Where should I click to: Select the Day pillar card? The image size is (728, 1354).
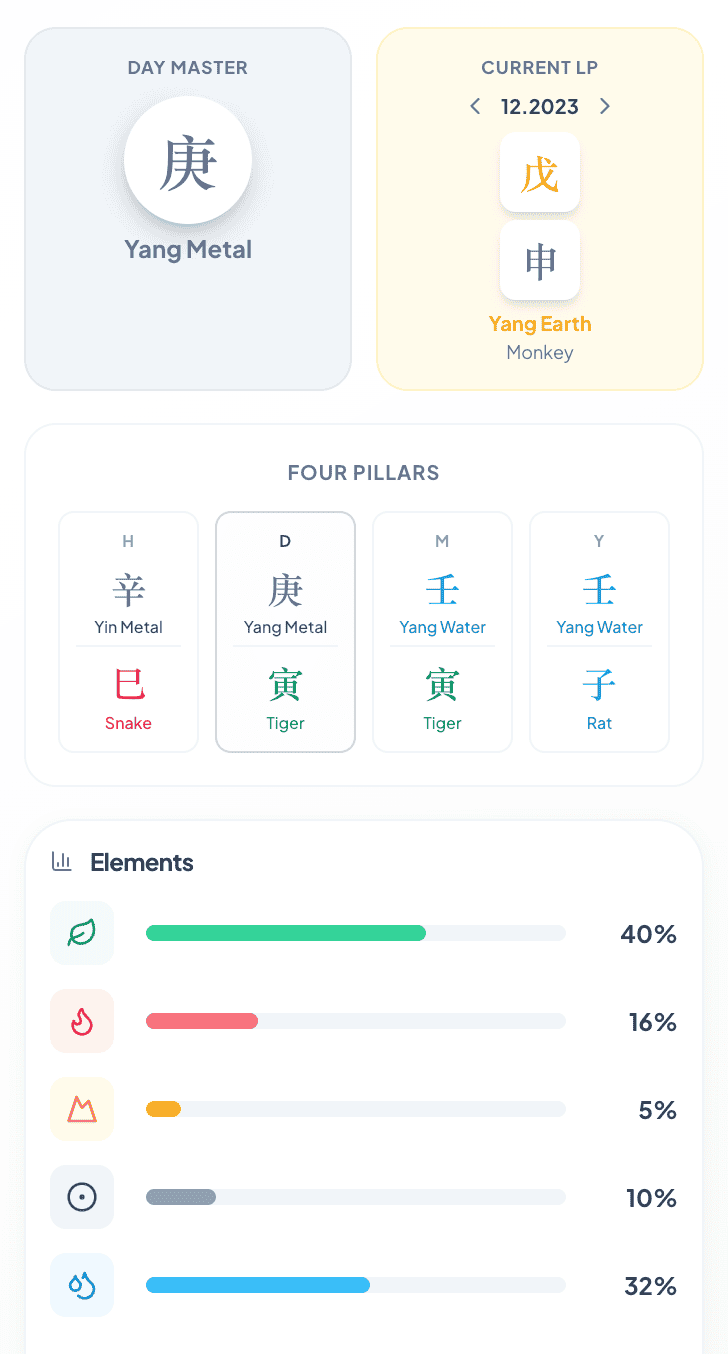[285, 632]
